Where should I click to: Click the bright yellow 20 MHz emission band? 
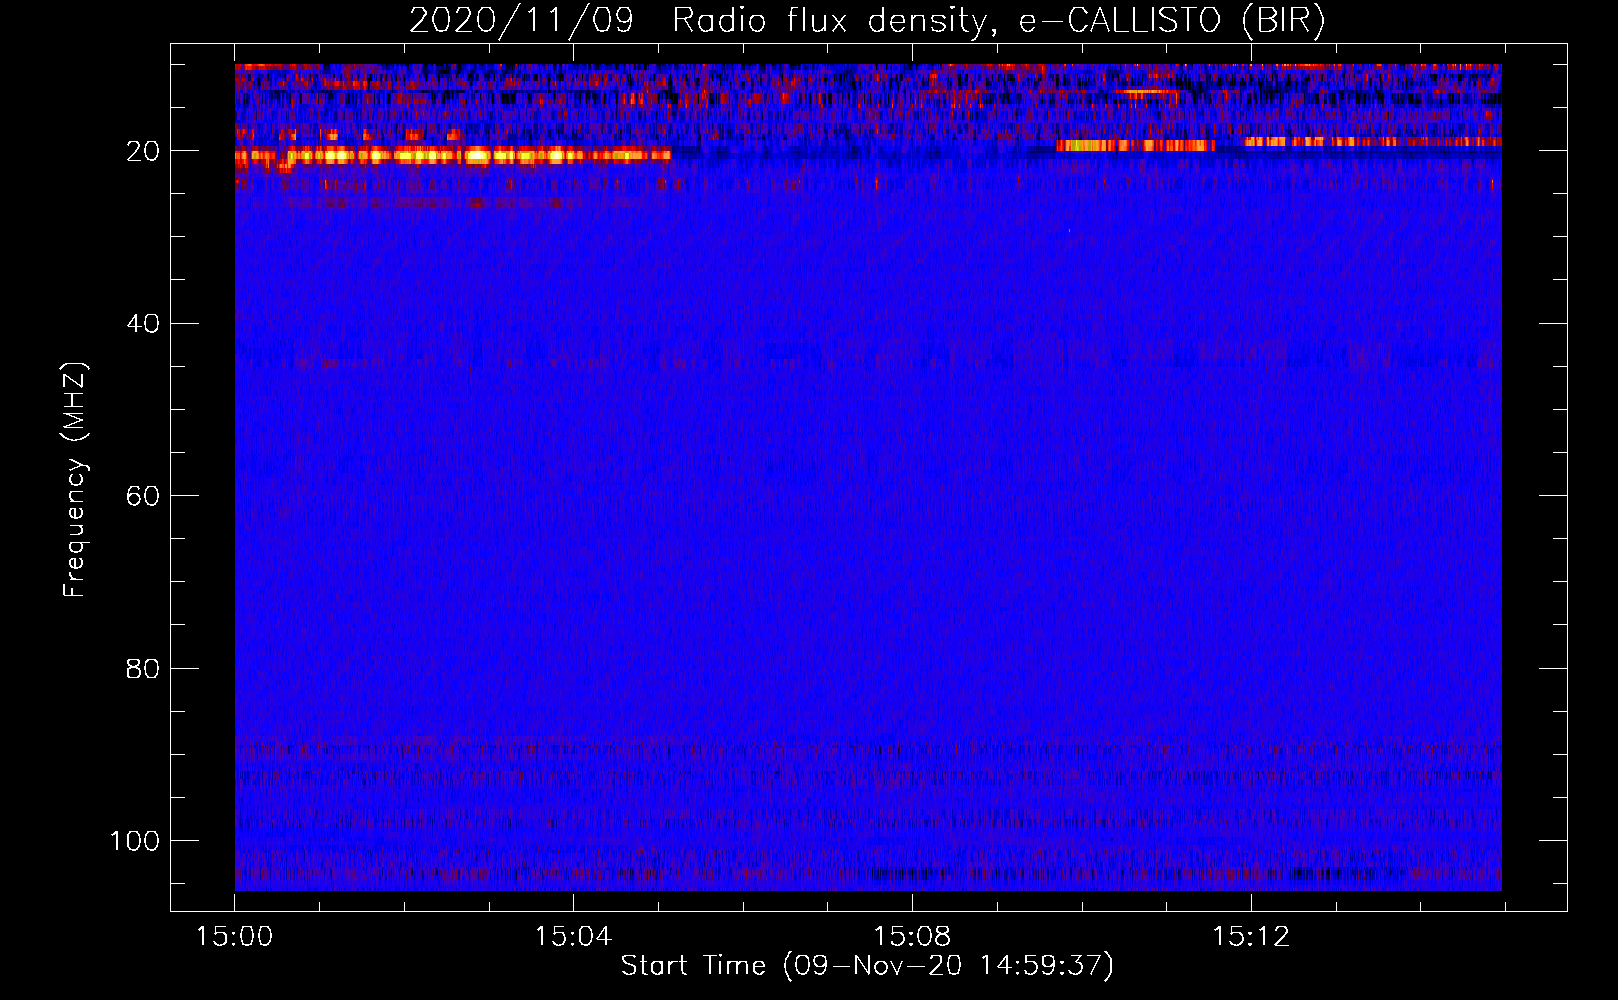tap(453, 155)
